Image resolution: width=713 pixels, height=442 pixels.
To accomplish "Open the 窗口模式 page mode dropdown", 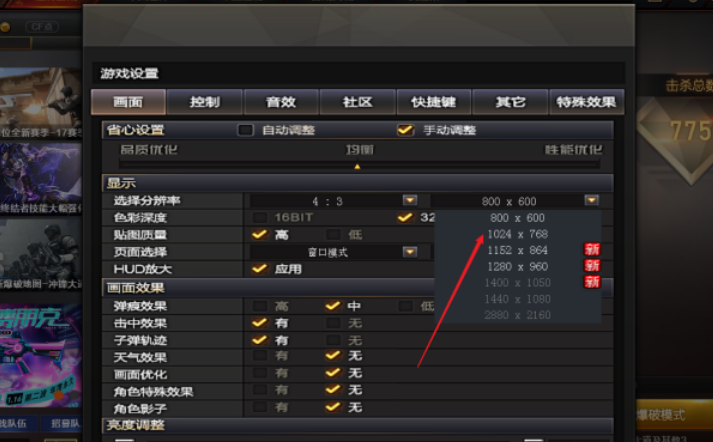I will [410, 251].
